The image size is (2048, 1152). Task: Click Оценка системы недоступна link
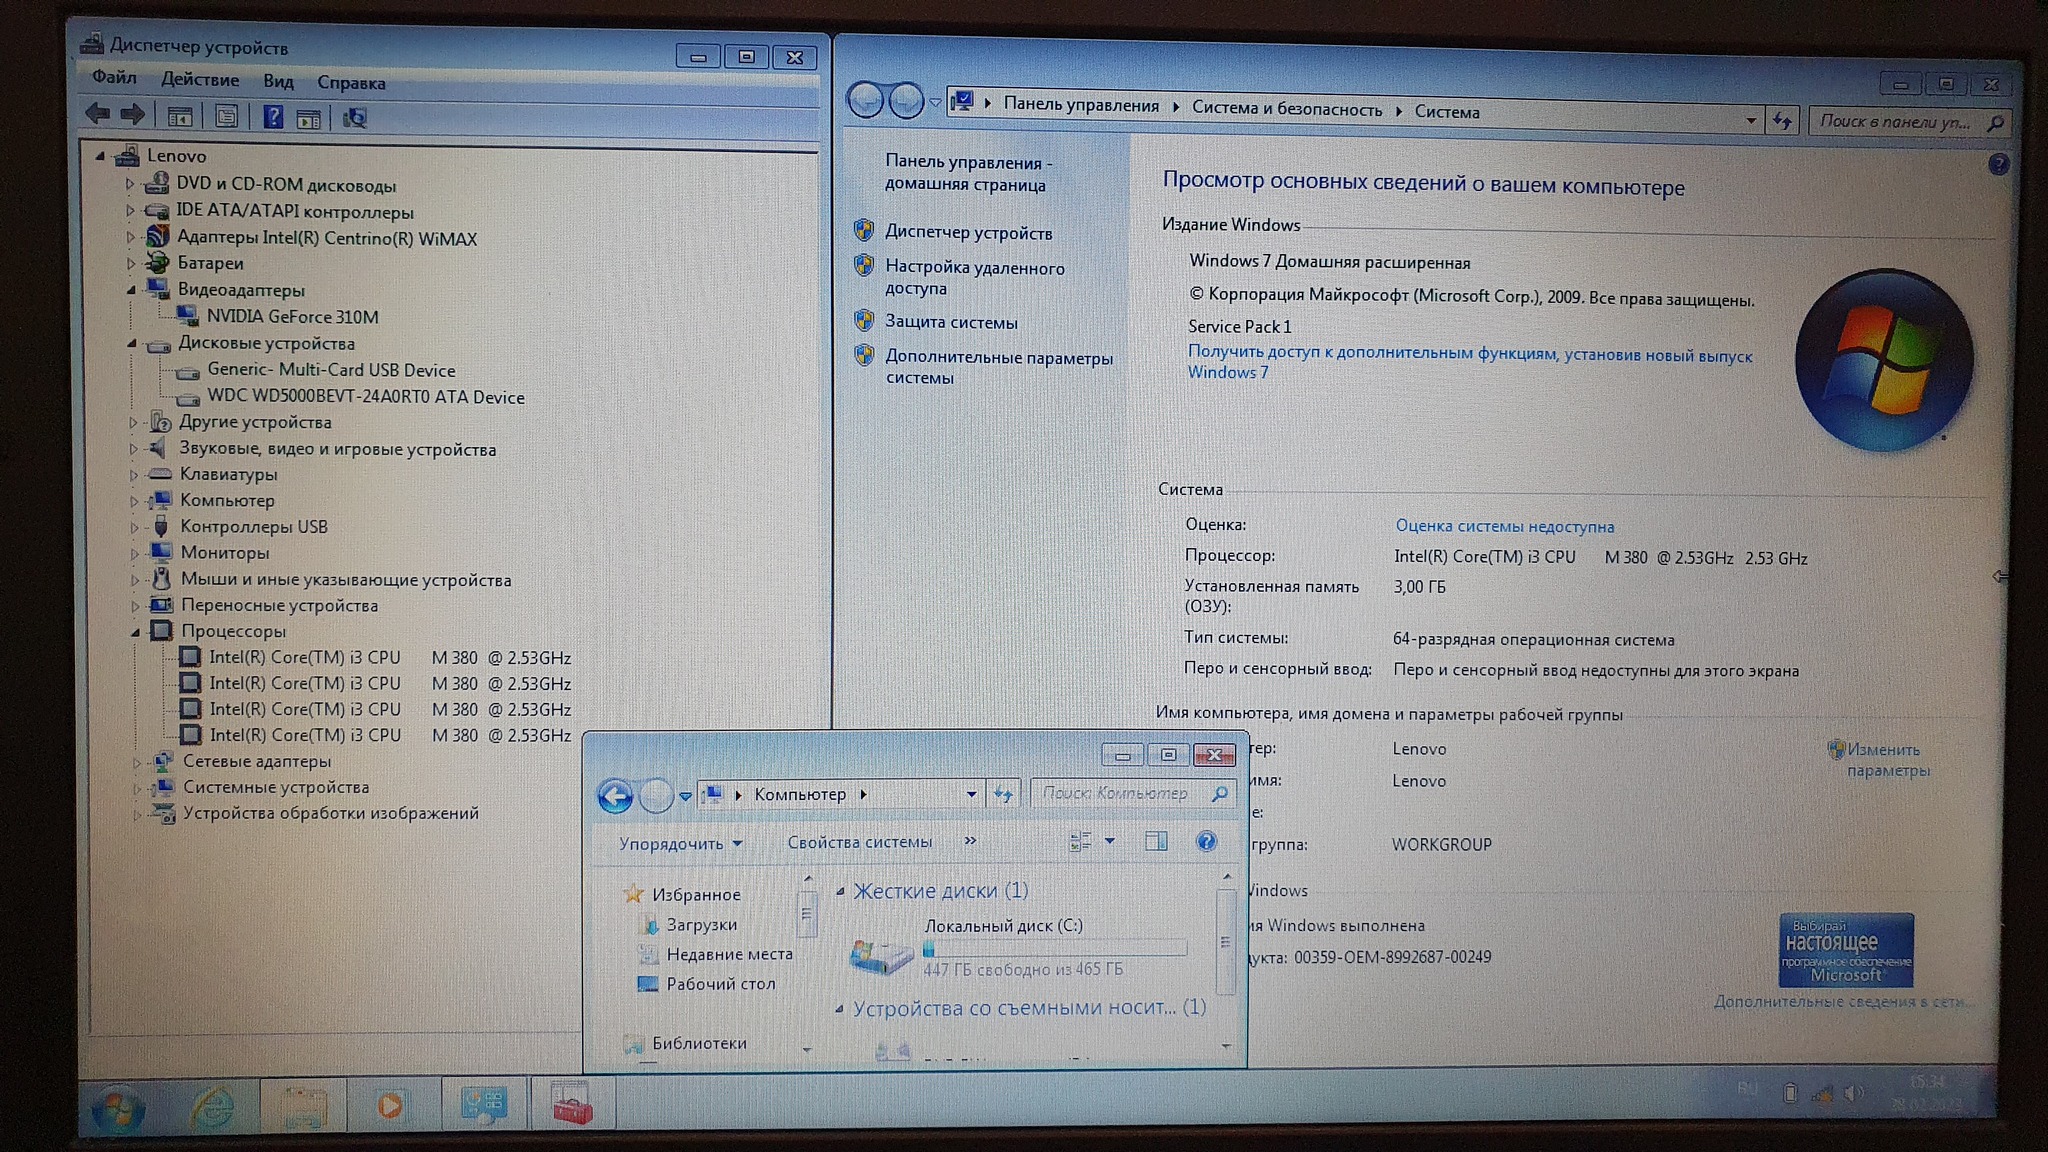(1504, 527)
